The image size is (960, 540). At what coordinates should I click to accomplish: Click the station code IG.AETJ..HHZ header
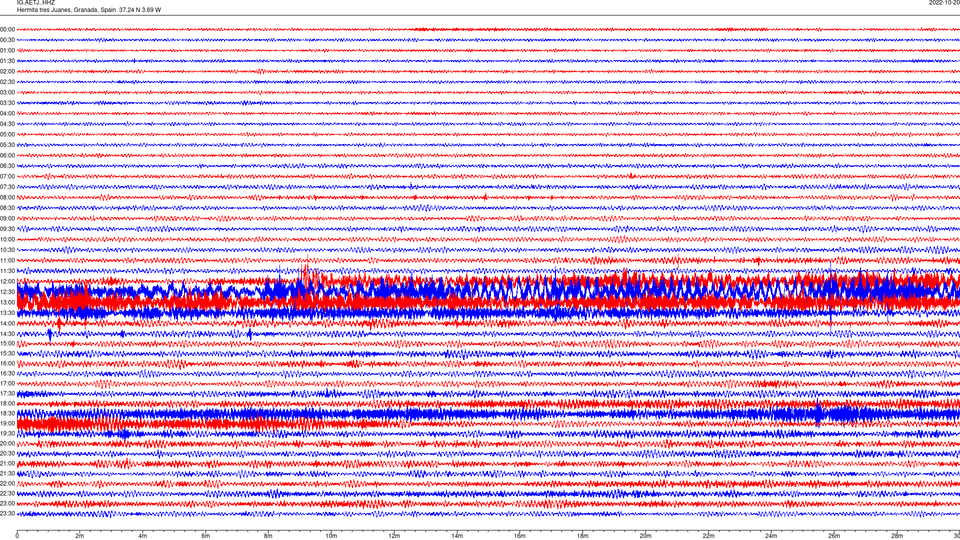pyautogui.click(x=36, y=2)
